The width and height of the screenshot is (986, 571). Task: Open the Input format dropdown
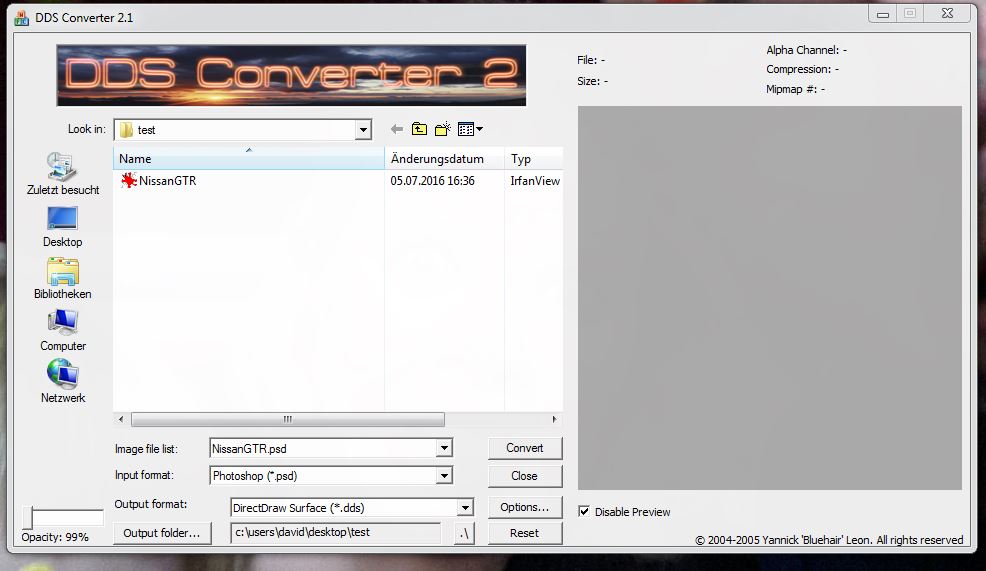coord(444,476)
